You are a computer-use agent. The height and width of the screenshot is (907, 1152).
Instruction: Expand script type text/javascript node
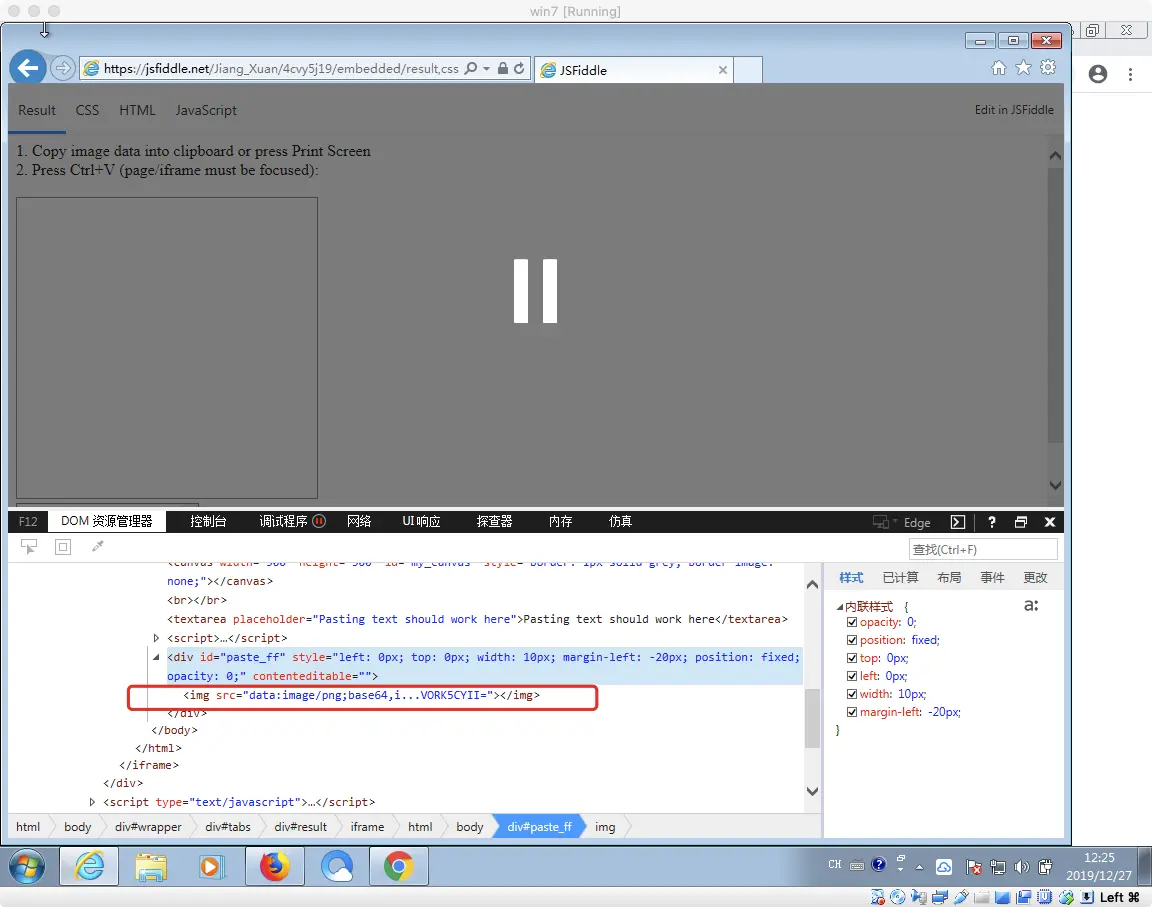(92, 802)
